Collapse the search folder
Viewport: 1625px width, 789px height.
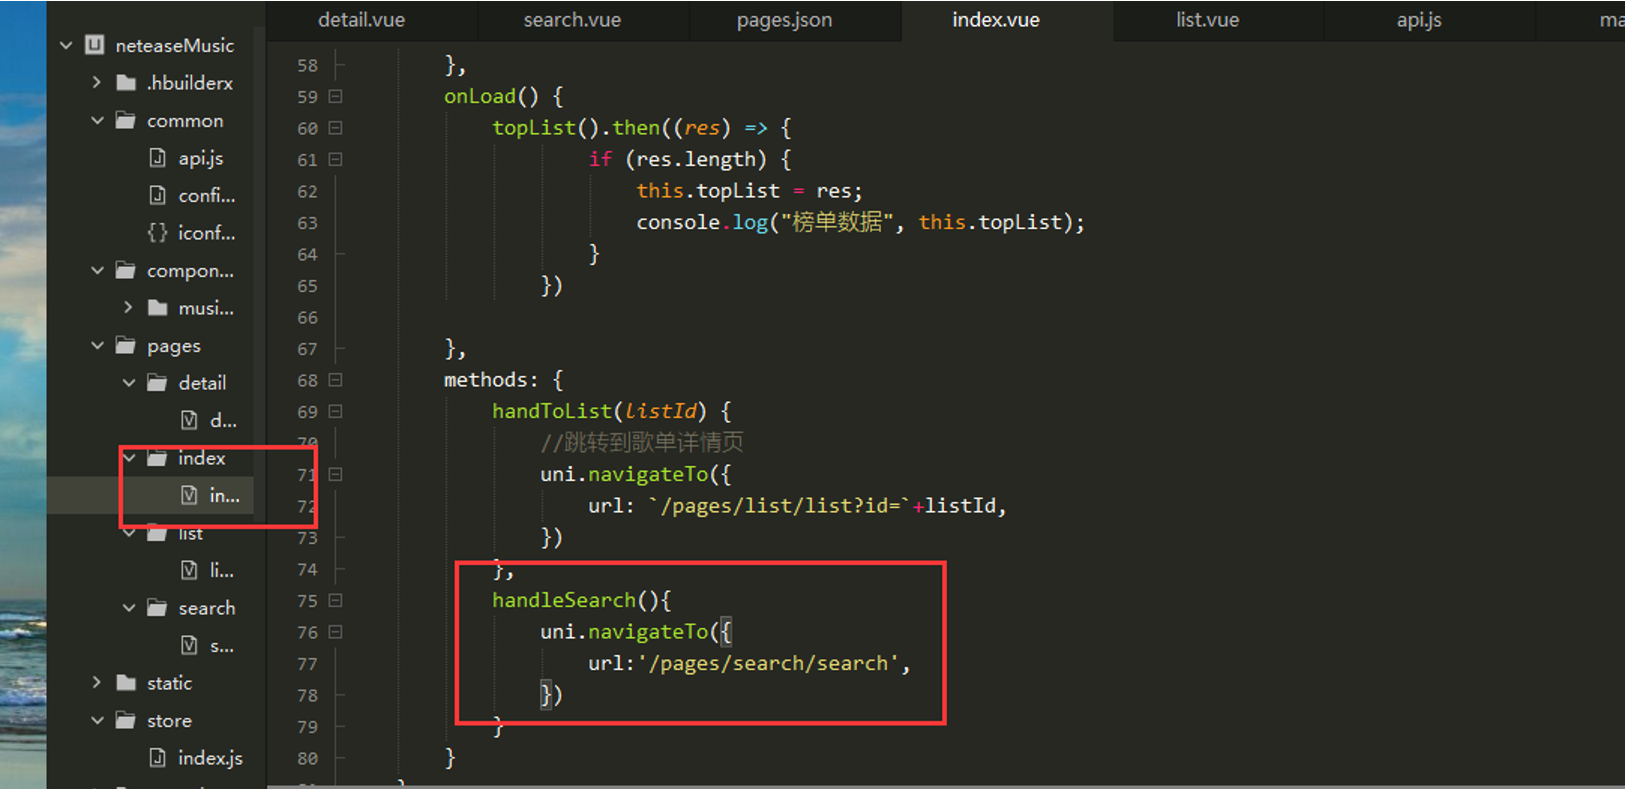click(x=128, y=607)
